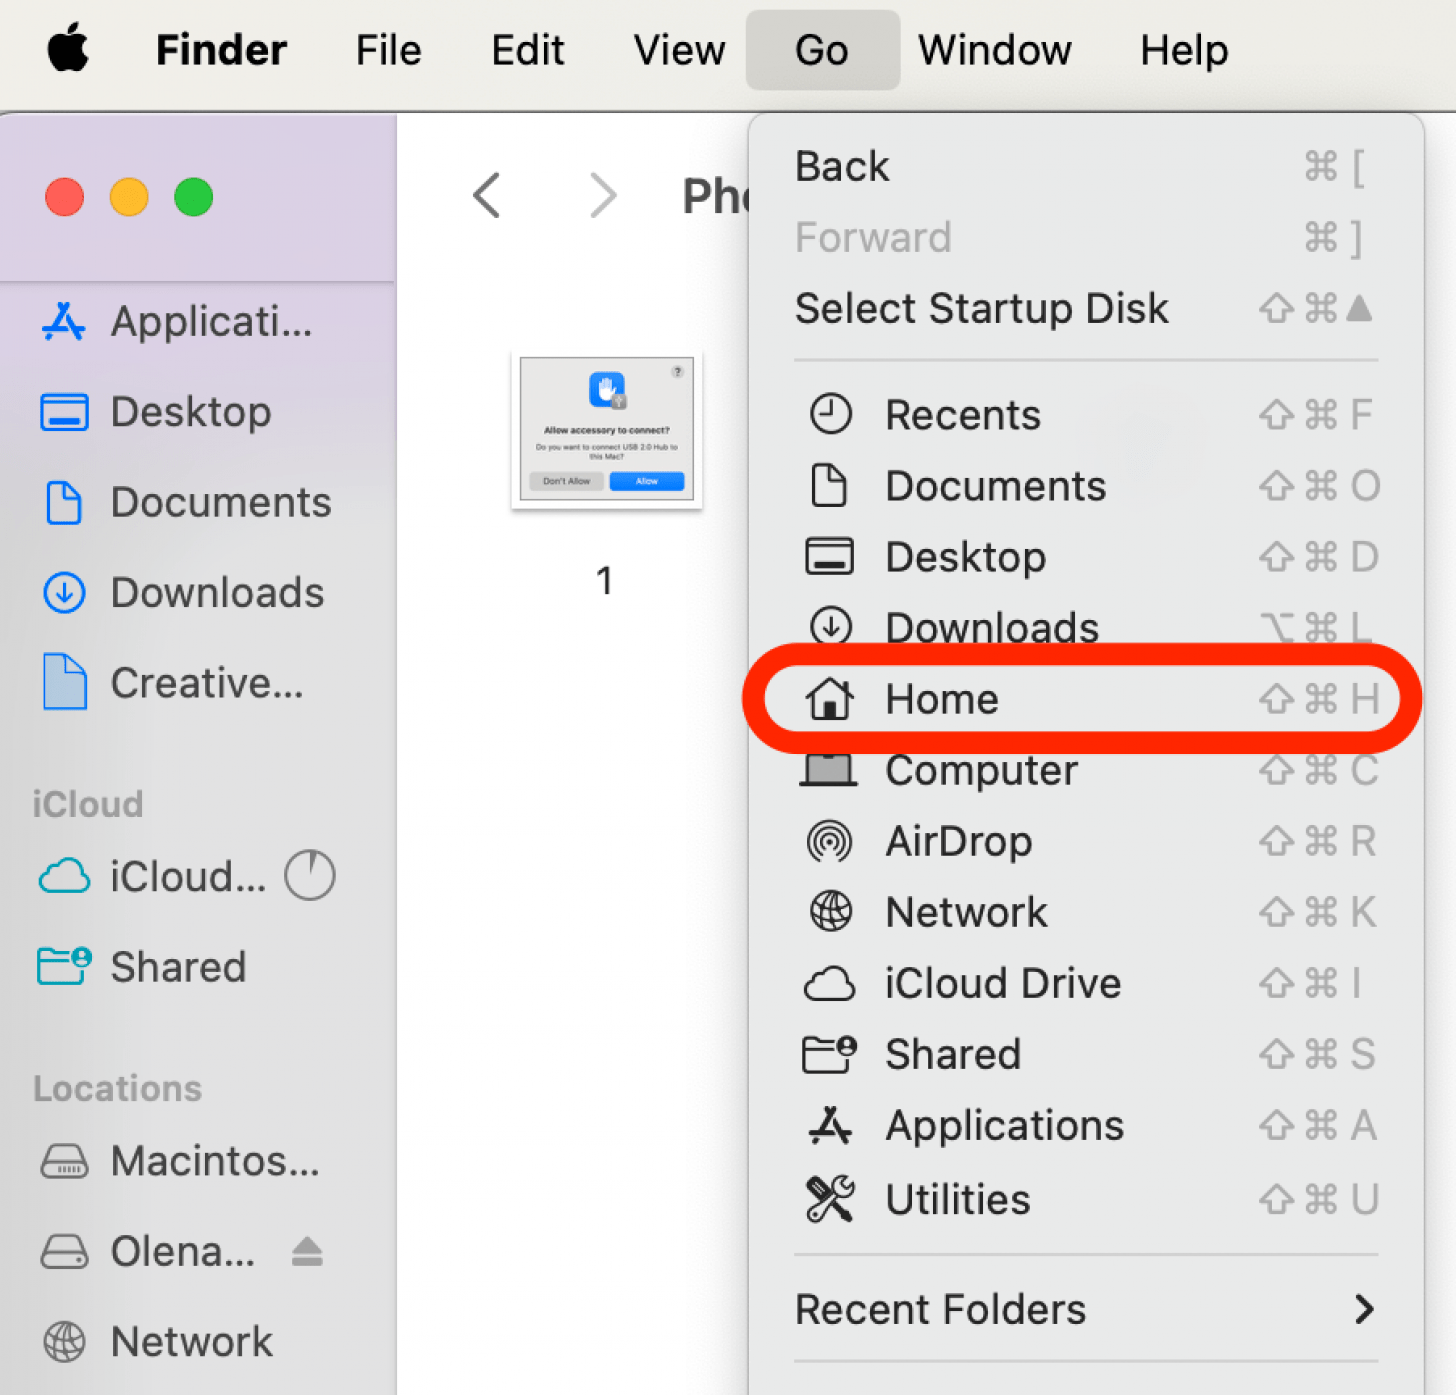Open Shared in the iCloud sidebar section
The image size is (1456, 1395).
177,967
